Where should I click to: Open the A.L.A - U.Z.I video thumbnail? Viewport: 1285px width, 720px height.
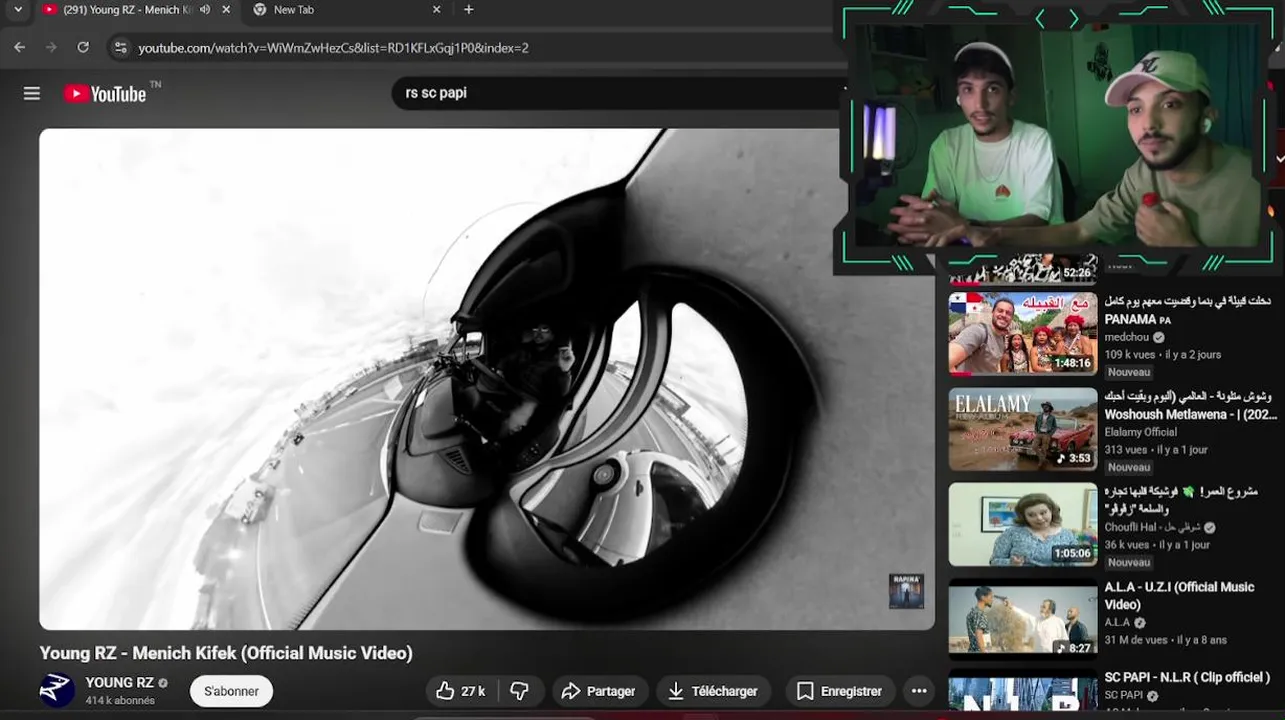1023,619
